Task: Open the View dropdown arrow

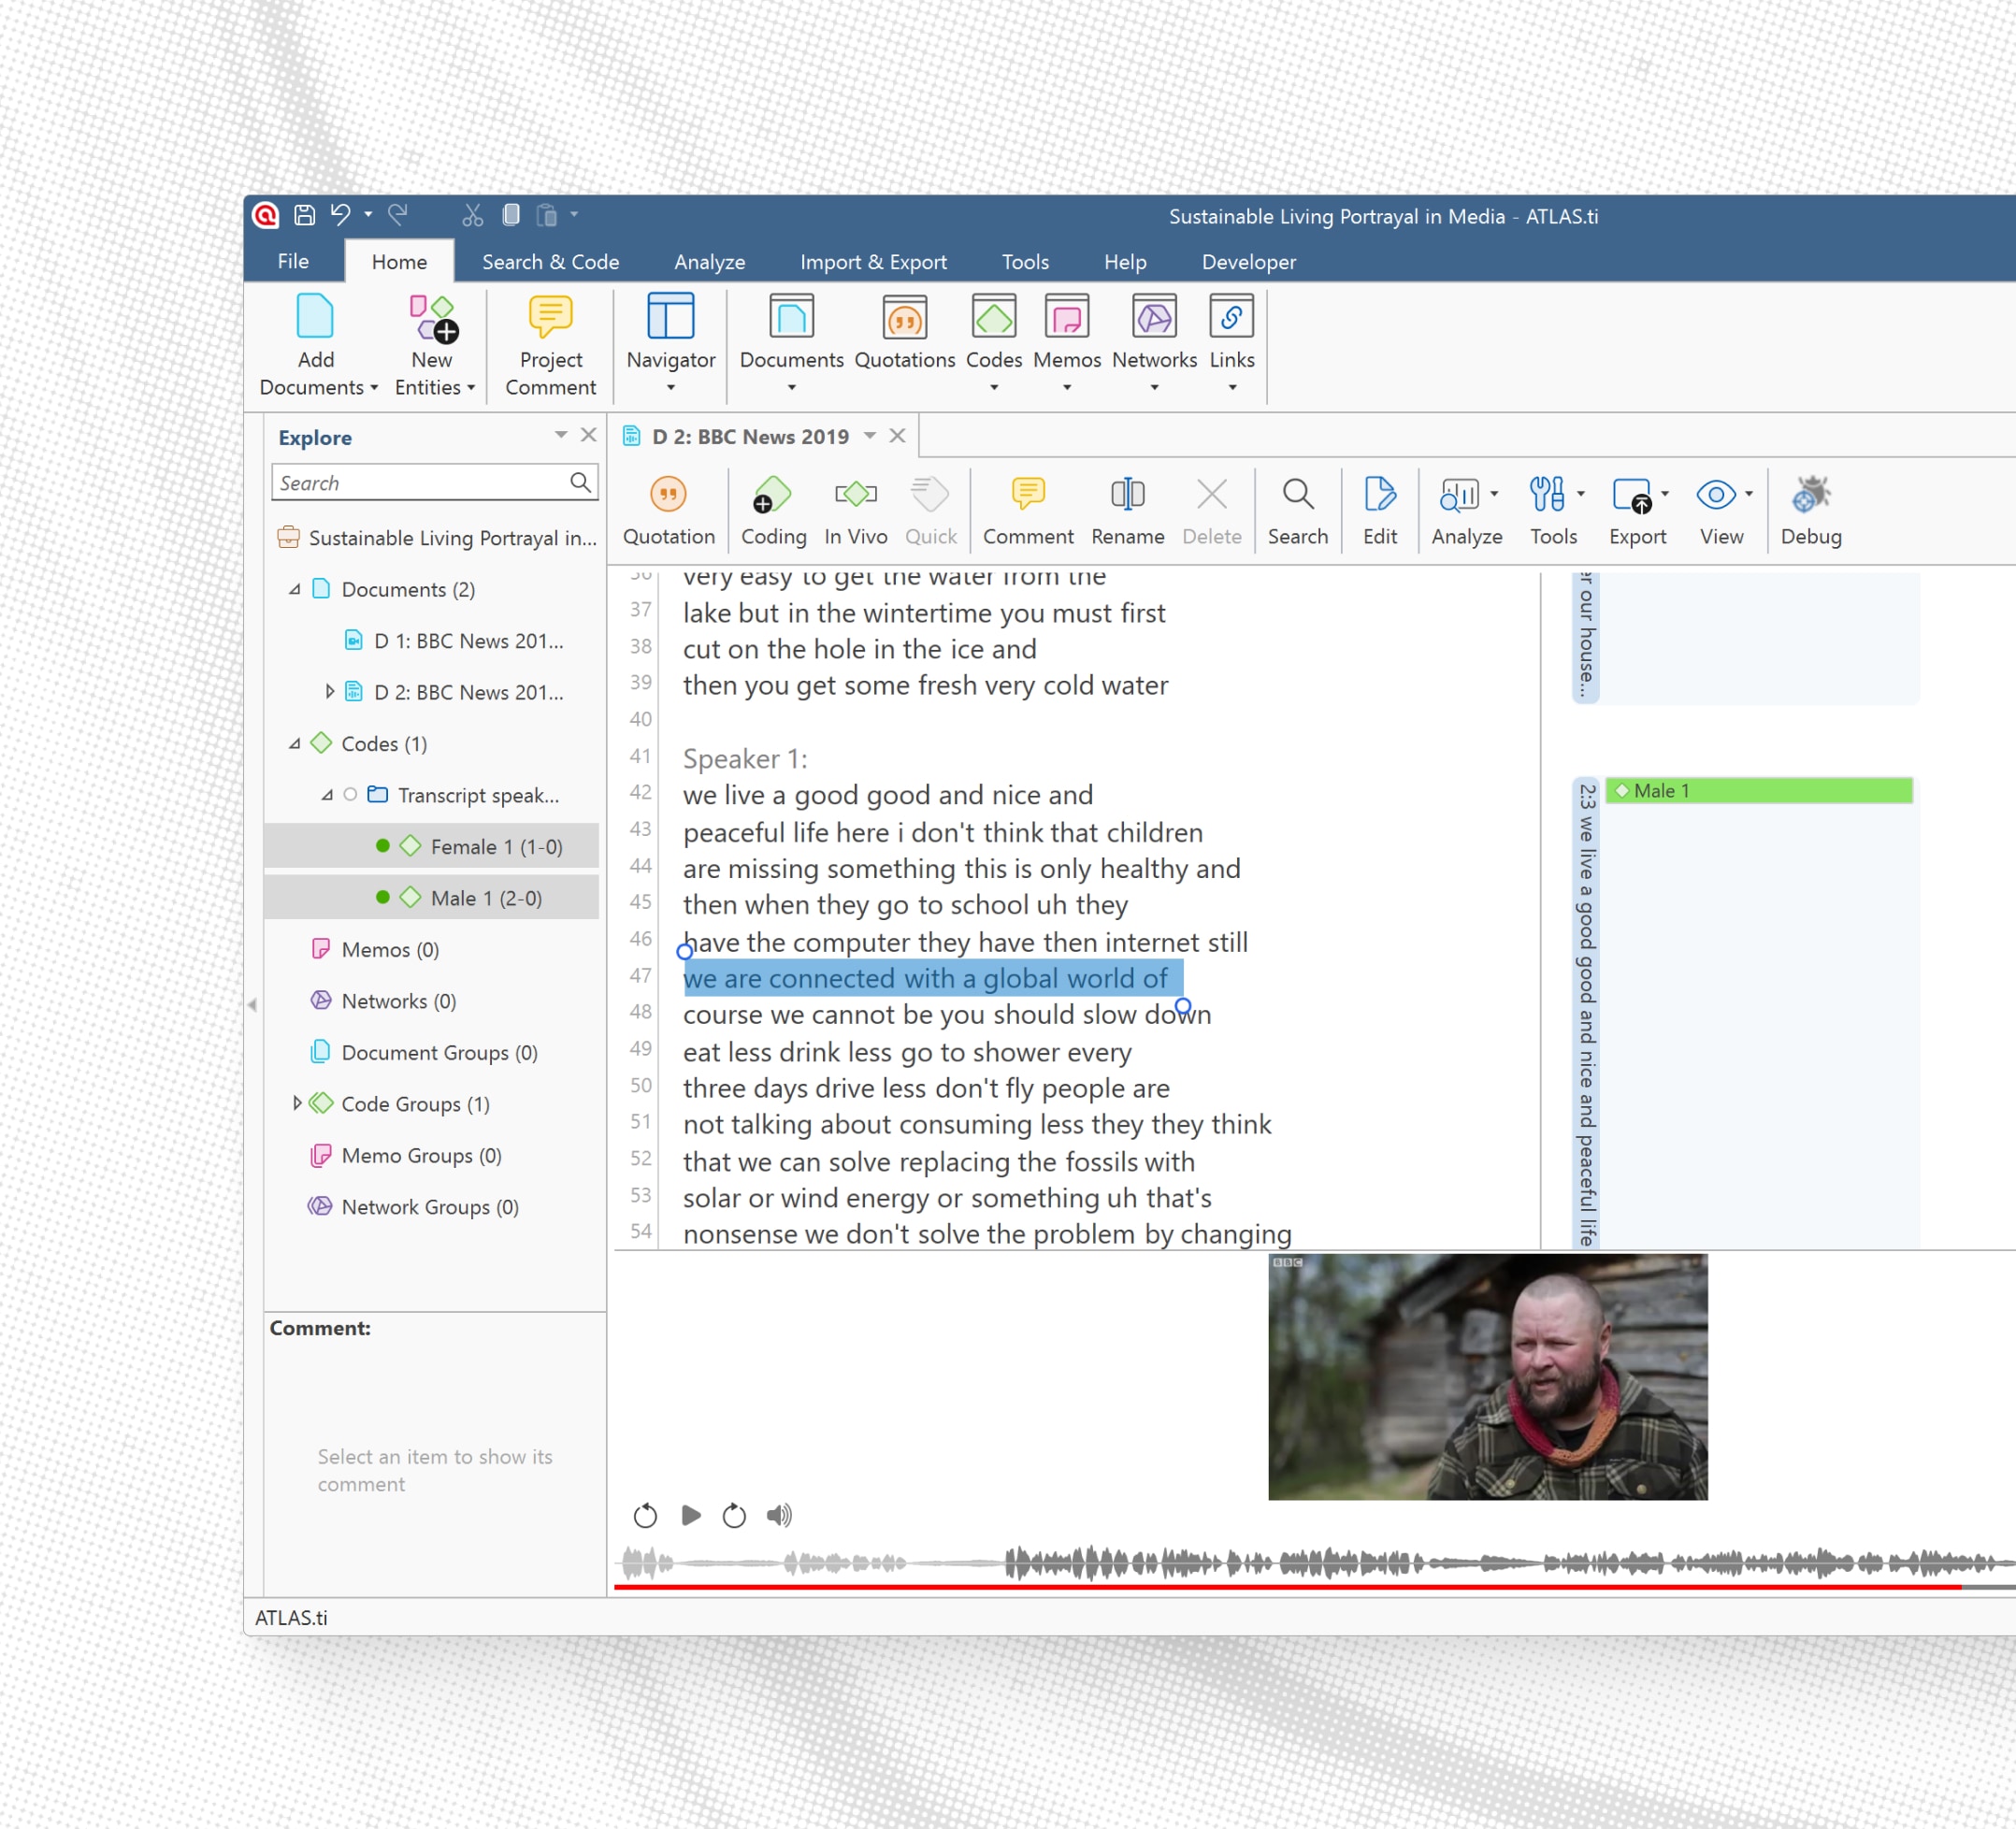Action: [x=1749, y=494]
